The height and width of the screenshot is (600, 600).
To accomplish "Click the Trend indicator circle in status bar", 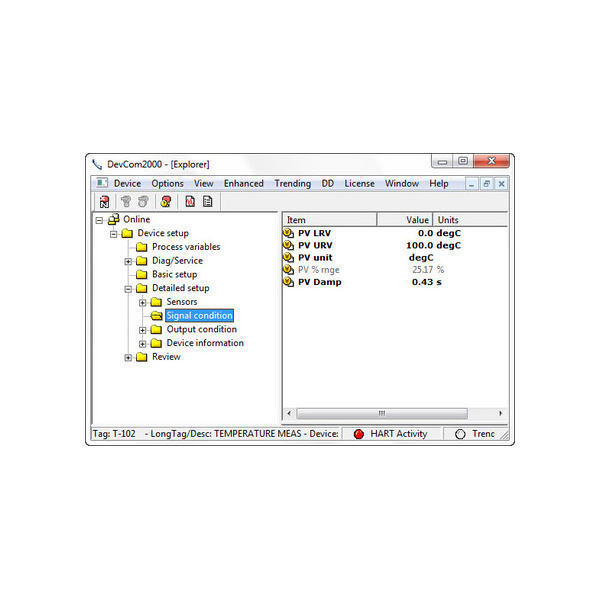I will coord(460,434).
